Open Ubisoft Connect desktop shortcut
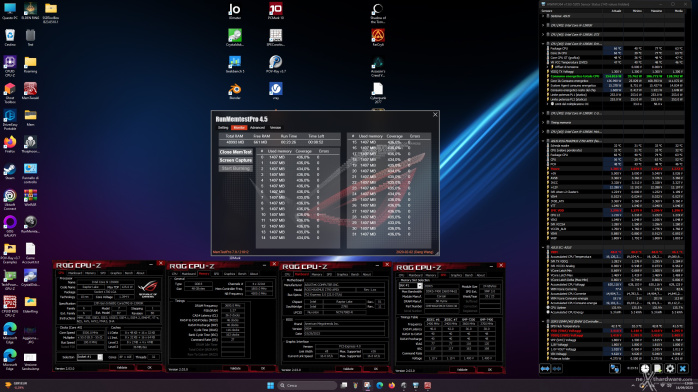Viewport: 698px width, 392px height. 10,199
